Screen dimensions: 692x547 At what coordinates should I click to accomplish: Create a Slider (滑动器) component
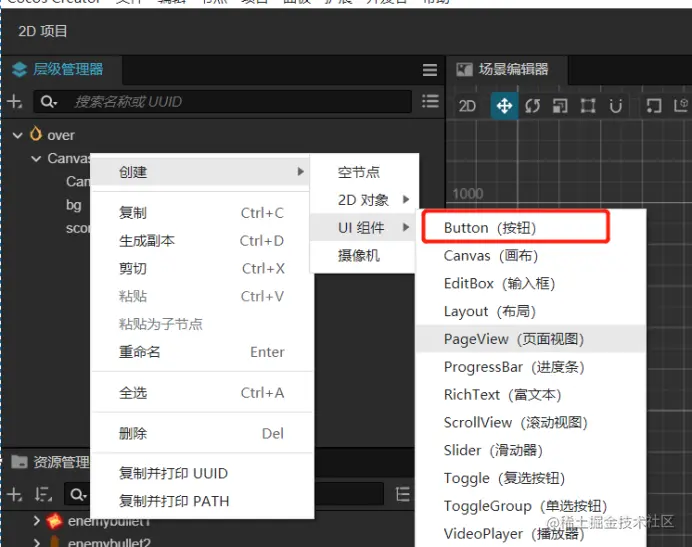(531, 450)
